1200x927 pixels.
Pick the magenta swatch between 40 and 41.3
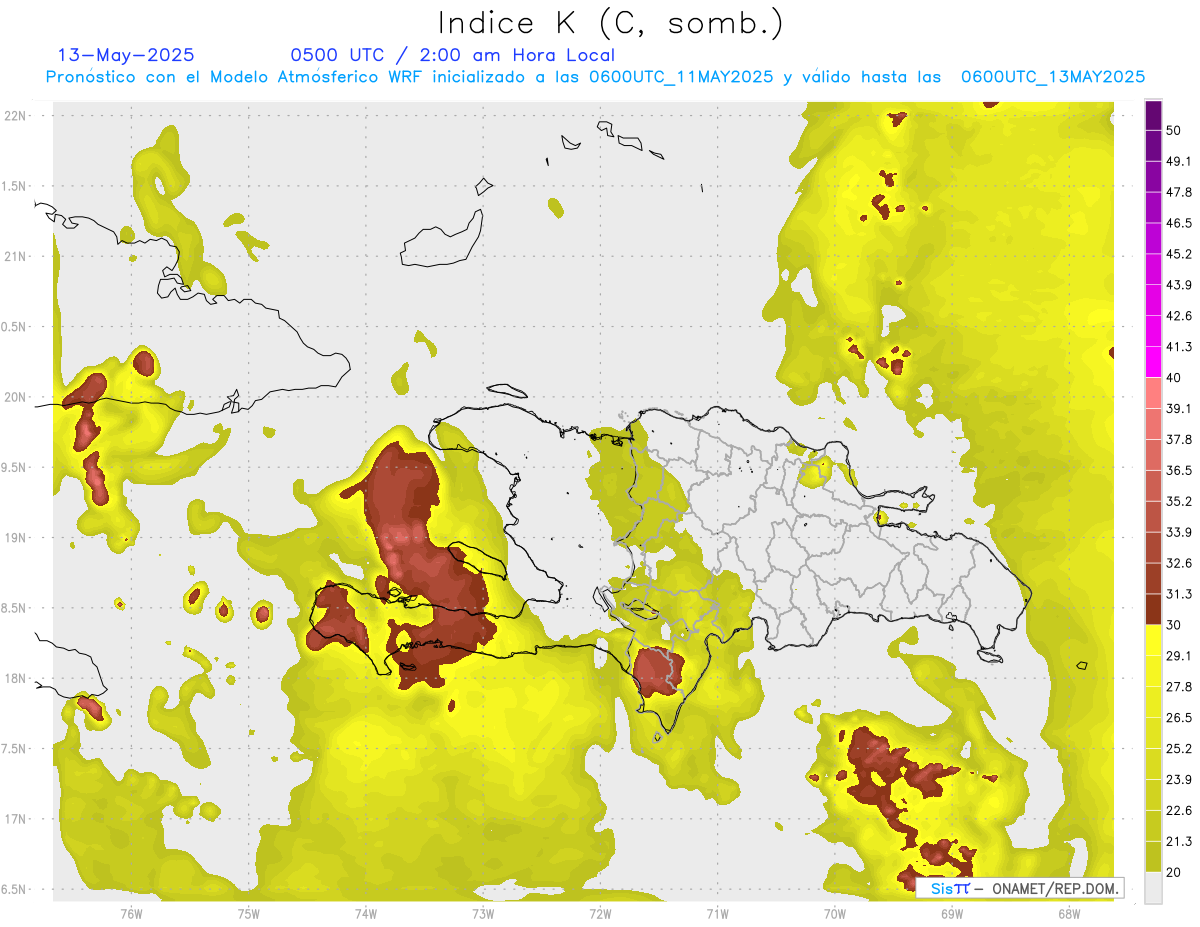coord(1153,362)
